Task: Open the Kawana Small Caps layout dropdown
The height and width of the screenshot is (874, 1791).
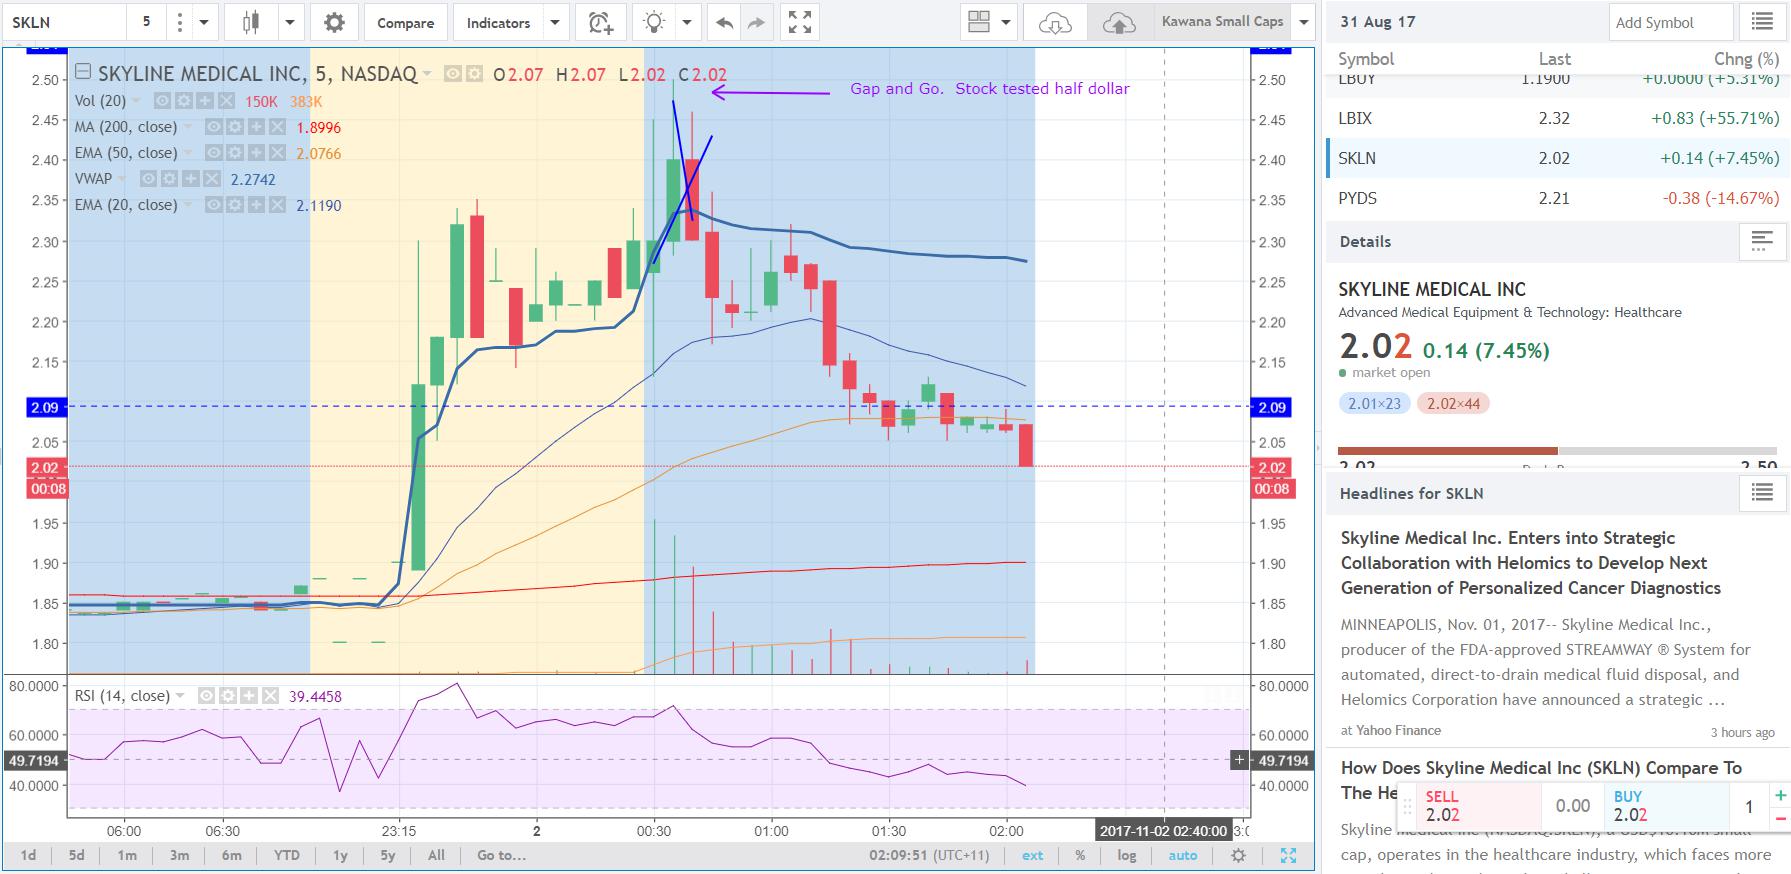Action: [x=1303, y=22]
